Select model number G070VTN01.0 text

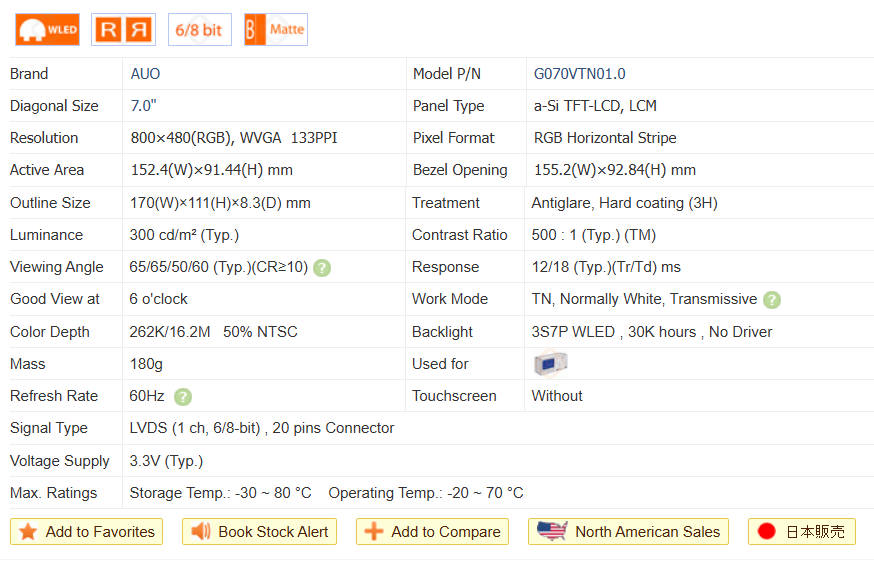tap(579, 74)
